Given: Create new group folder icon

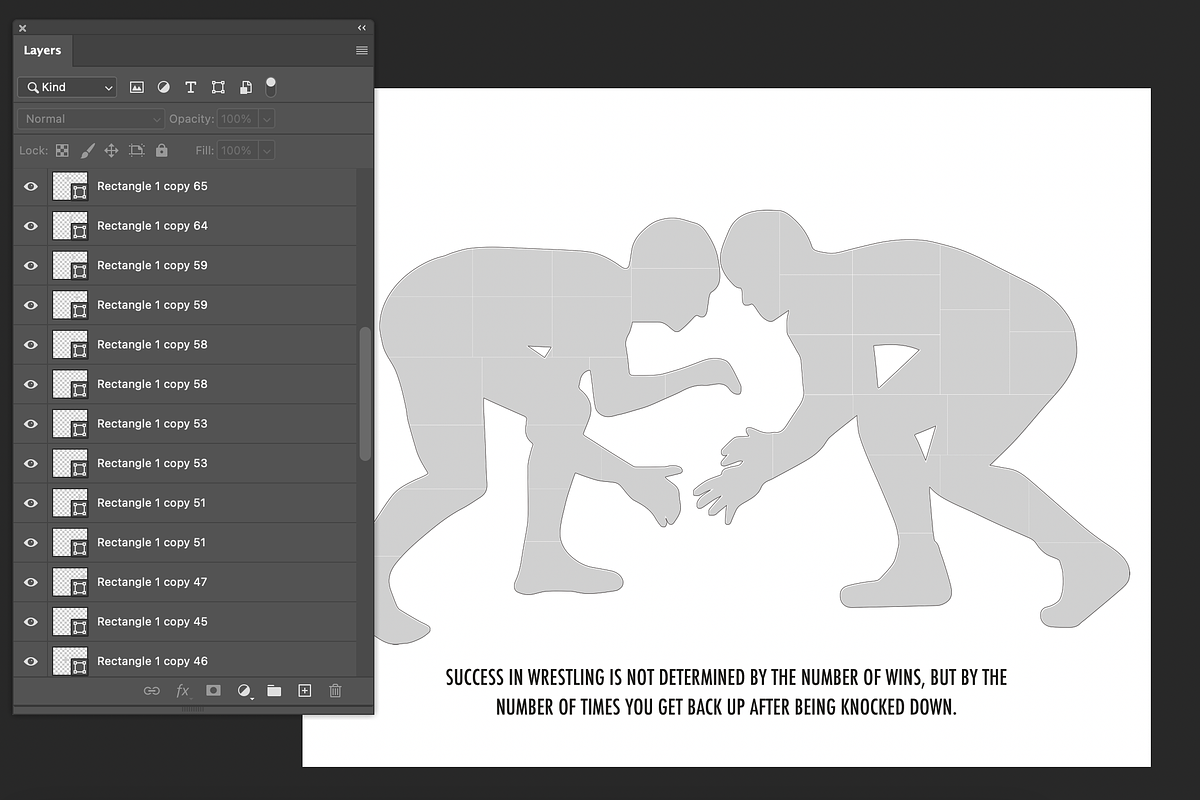Looking at the screenshot, I should pyautogui.click(x=274, y=690).
